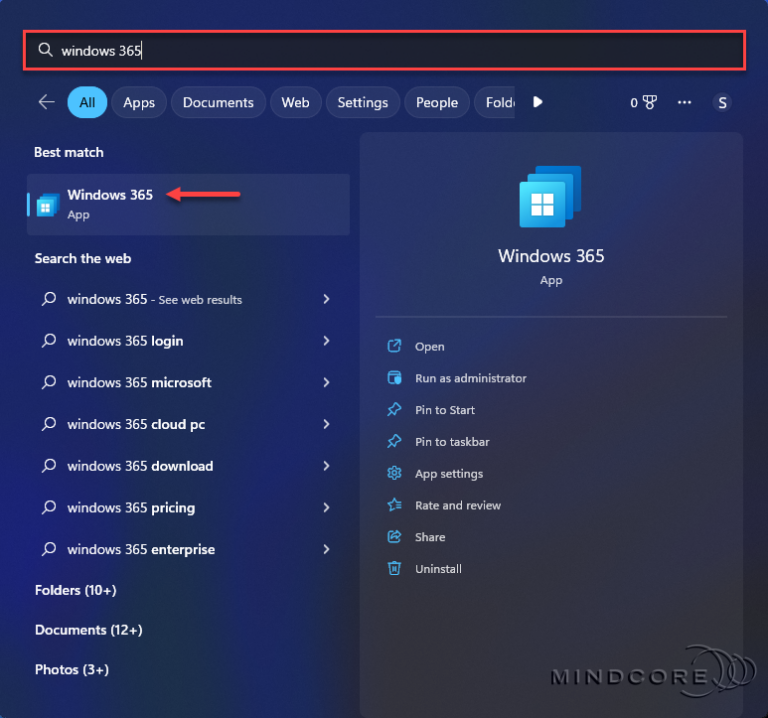The image size is (768, 718).
Task: Click the App settings gear icon
Action: 394,473
